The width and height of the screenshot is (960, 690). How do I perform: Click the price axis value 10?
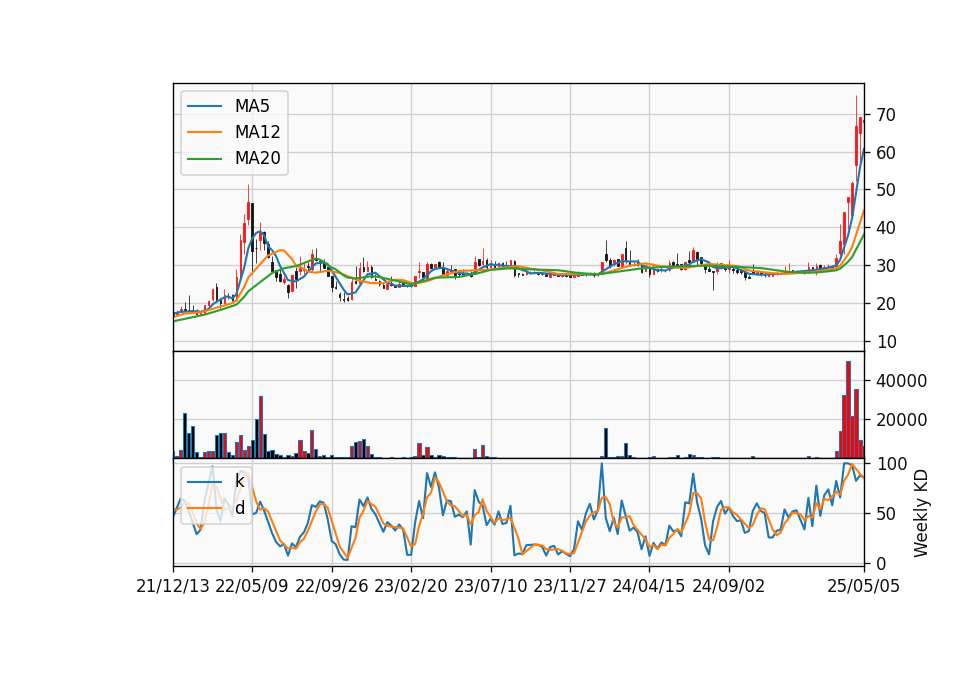(x=886, y=342)
